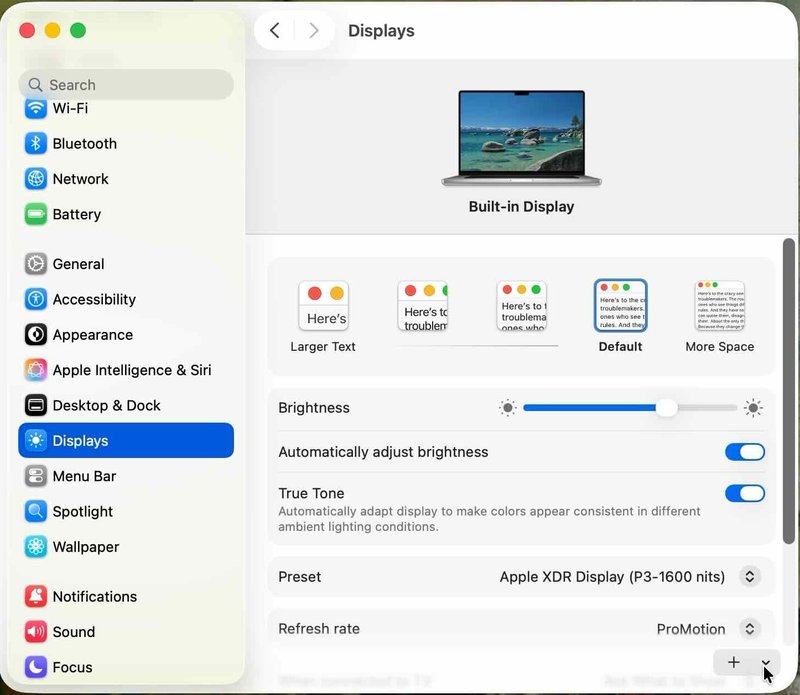Click the Wallpaper flower icon
The height and width of the screenshot is (695, 800).
pyautogui.click(x=36, y=547)
